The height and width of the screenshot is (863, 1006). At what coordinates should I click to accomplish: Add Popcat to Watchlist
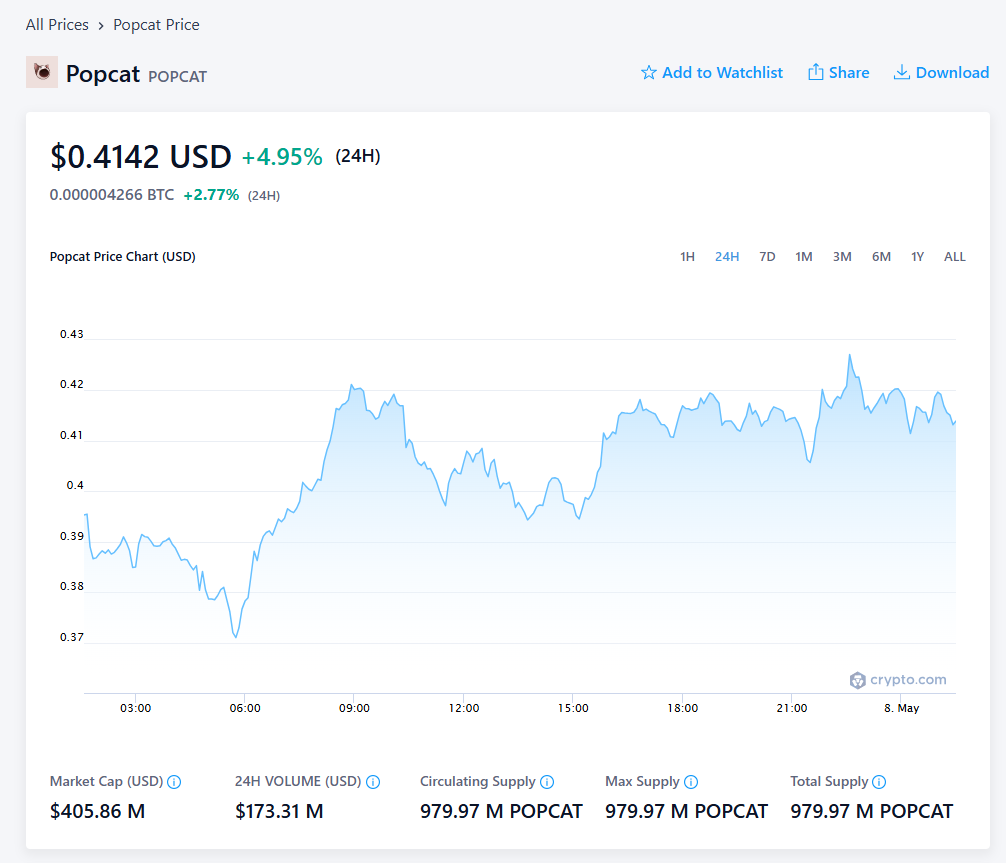[722, 73]
